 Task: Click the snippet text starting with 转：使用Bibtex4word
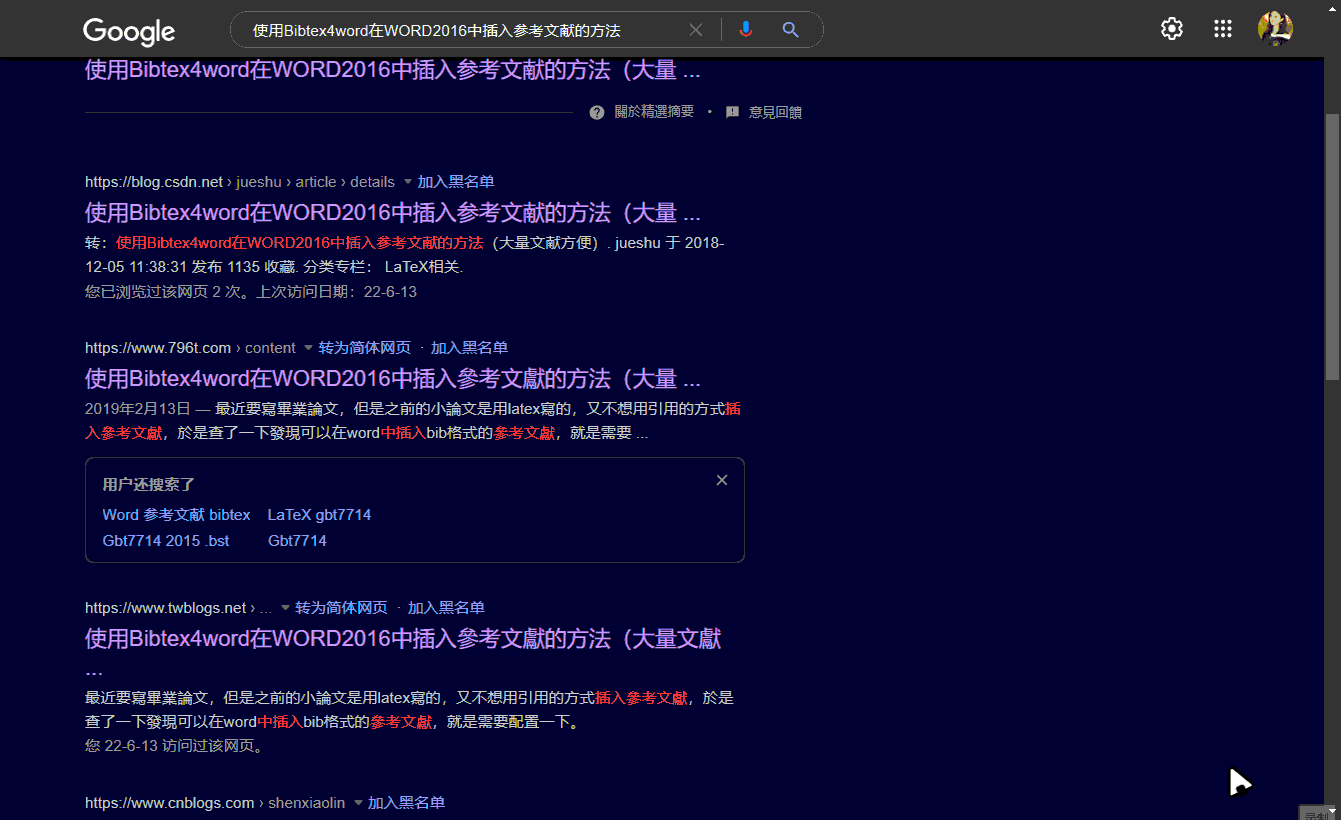pos(405,255)
